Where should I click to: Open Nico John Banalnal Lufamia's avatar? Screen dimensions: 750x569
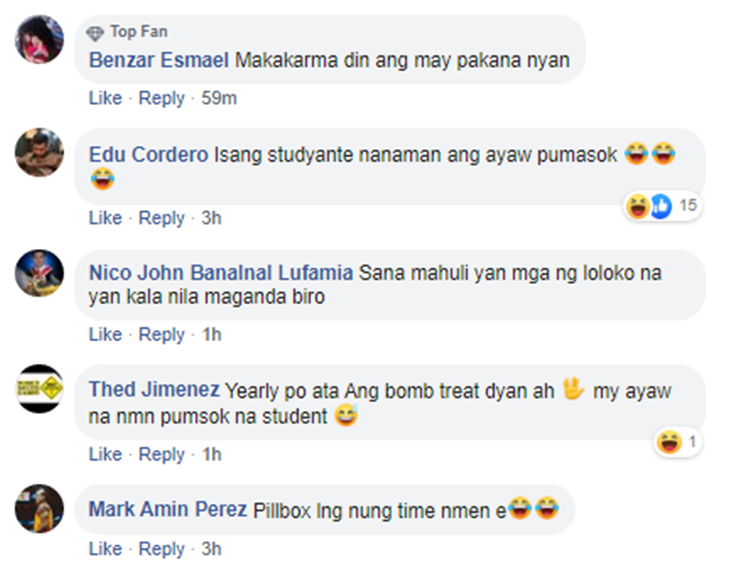tap(40, 271)
